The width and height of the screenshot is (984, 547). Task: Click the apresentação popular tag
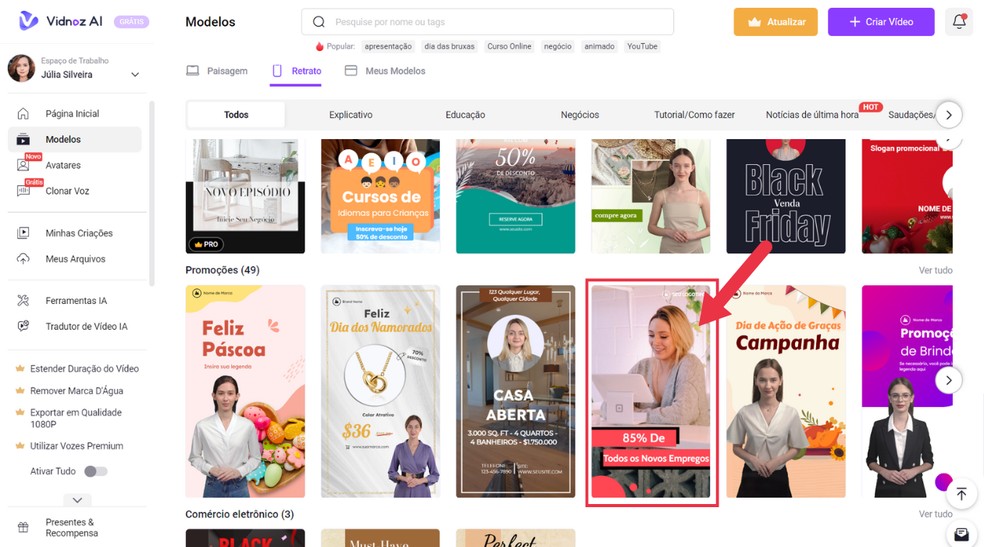388,46
